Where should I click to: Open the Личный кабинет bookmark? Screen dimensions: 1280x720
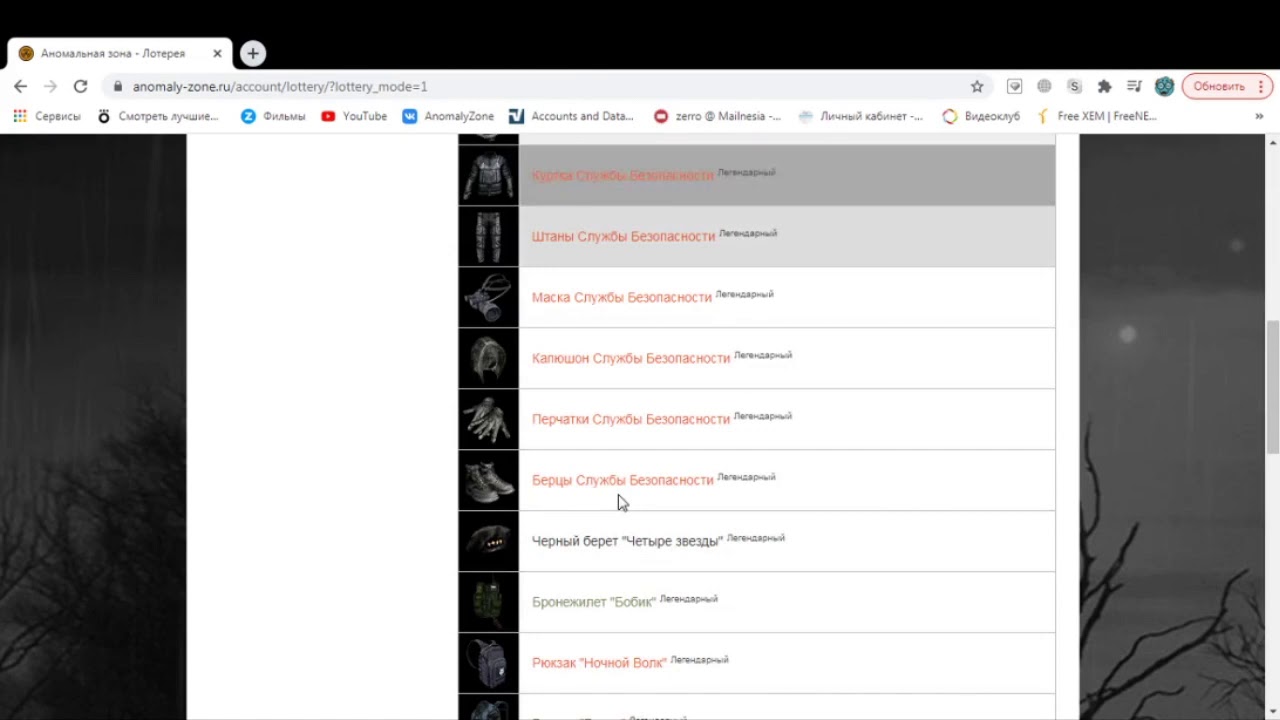(x=861, y=116)
